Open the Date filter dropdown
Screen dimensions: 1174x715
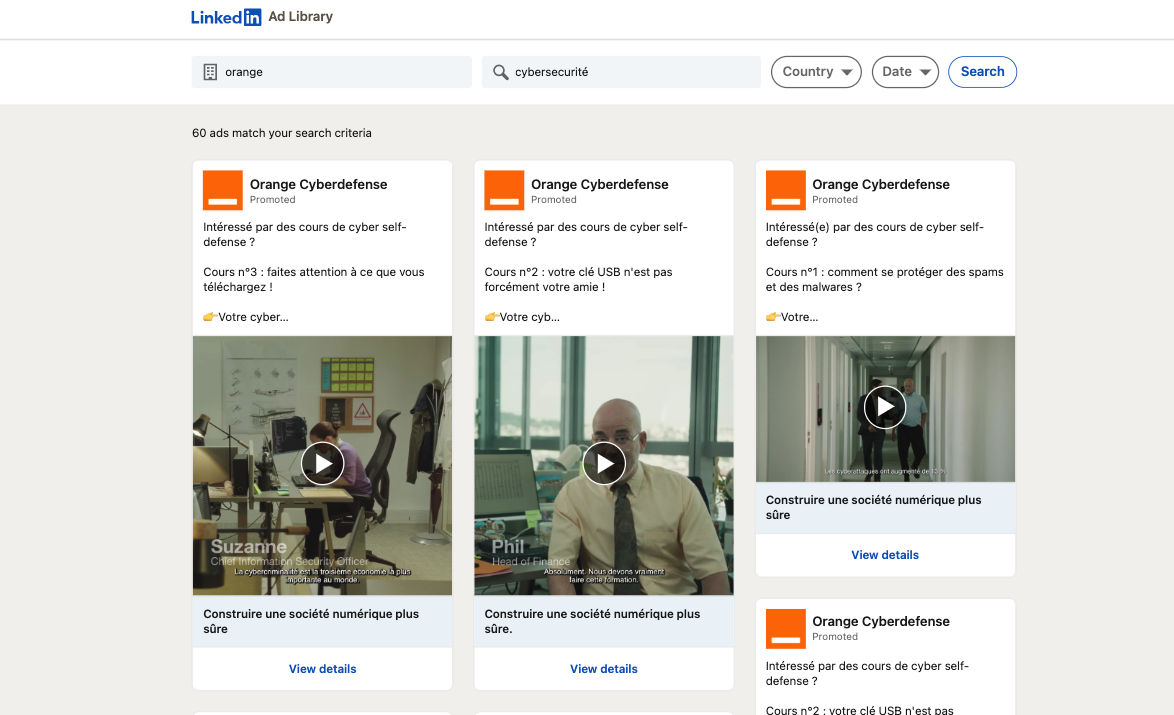coord(906,72)
